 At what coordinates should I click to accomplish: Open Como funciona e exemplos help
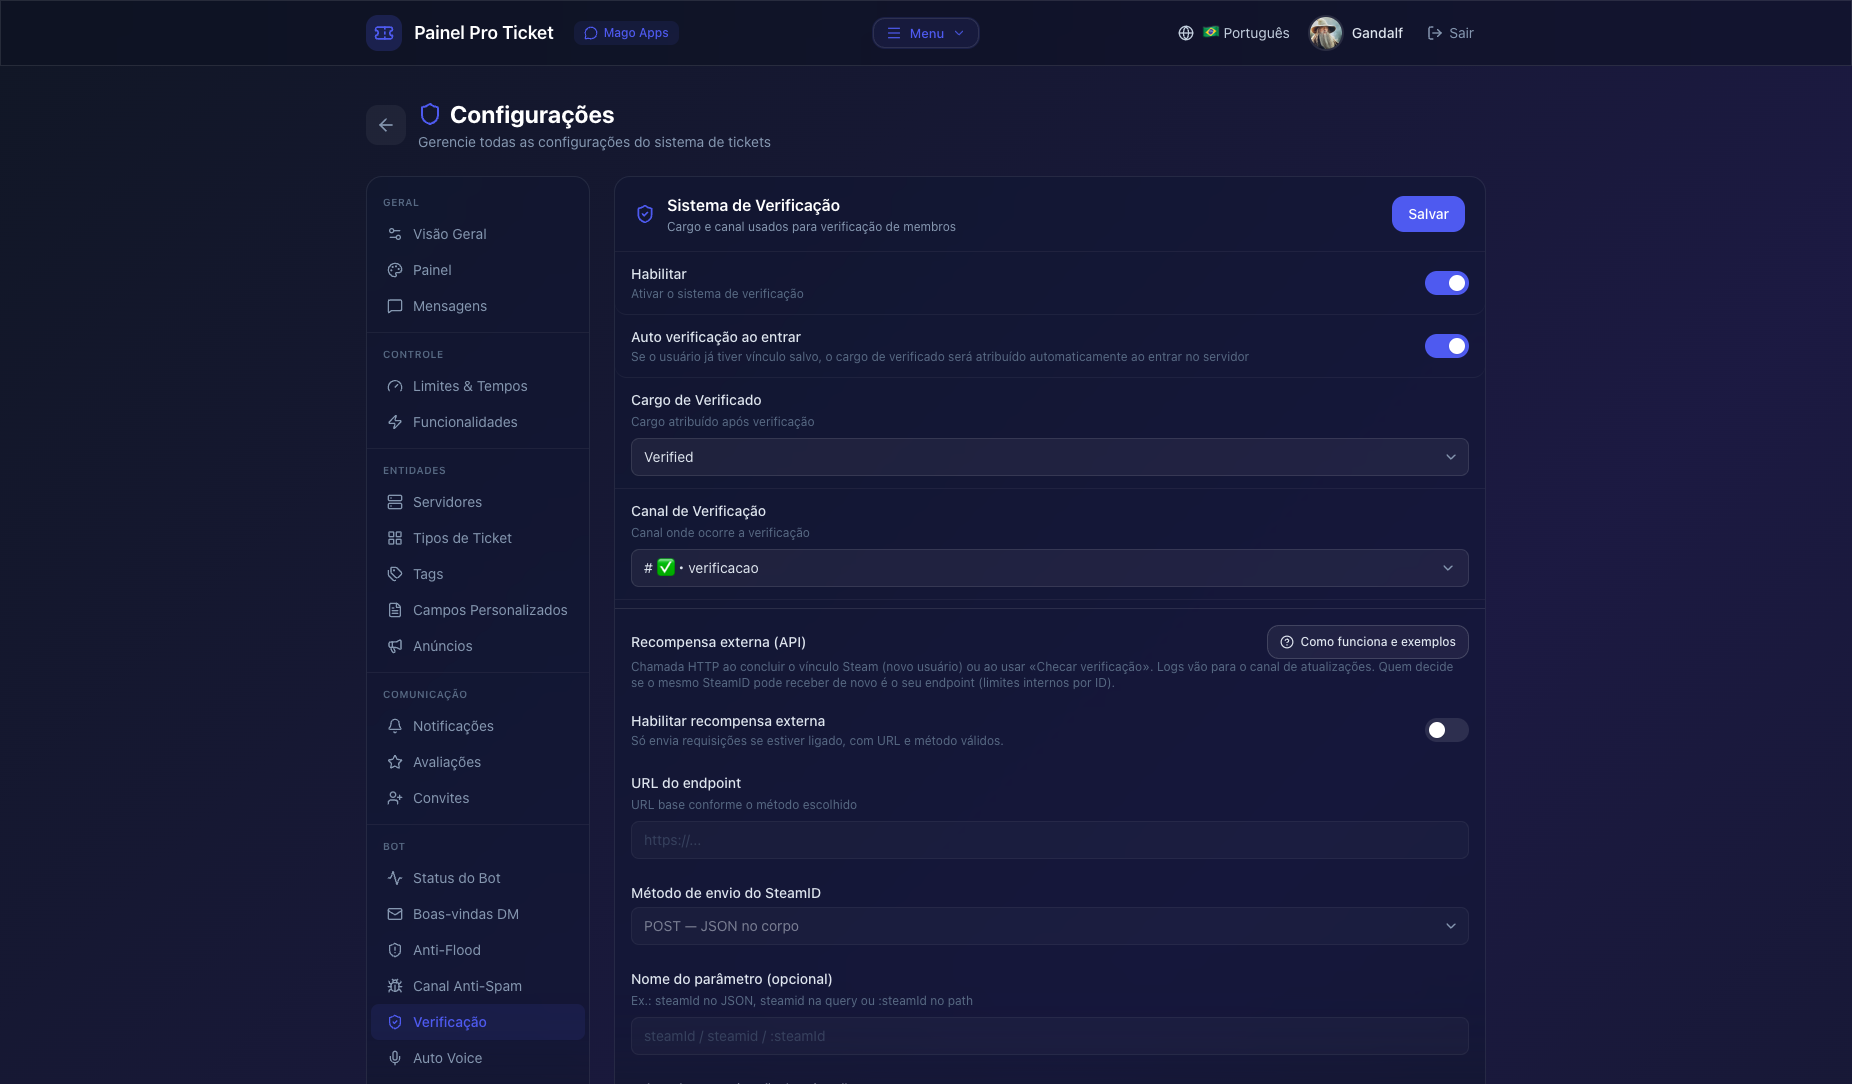click(x=1368, y=642)
